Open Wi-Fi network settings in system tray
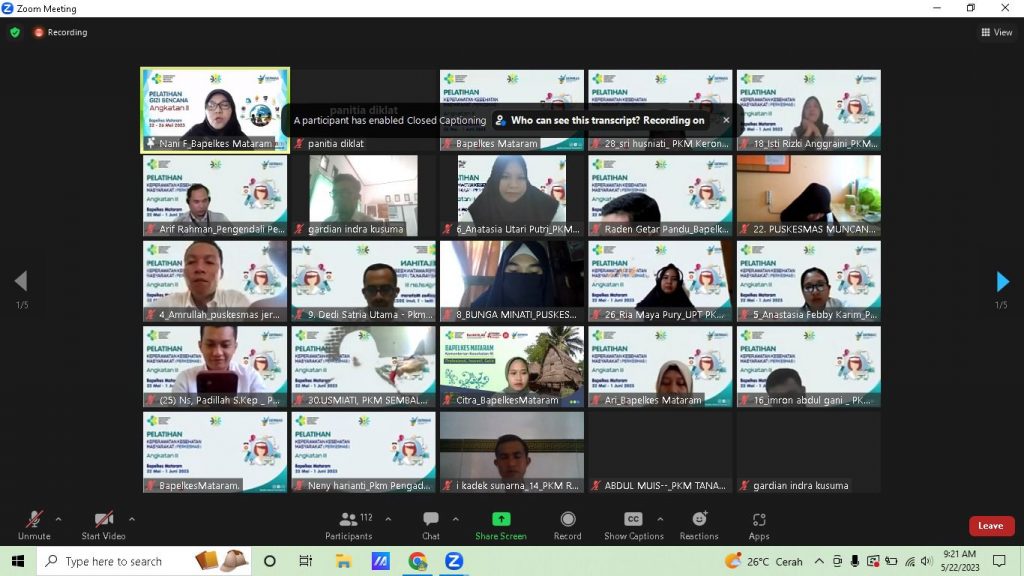 pos(910,561)
